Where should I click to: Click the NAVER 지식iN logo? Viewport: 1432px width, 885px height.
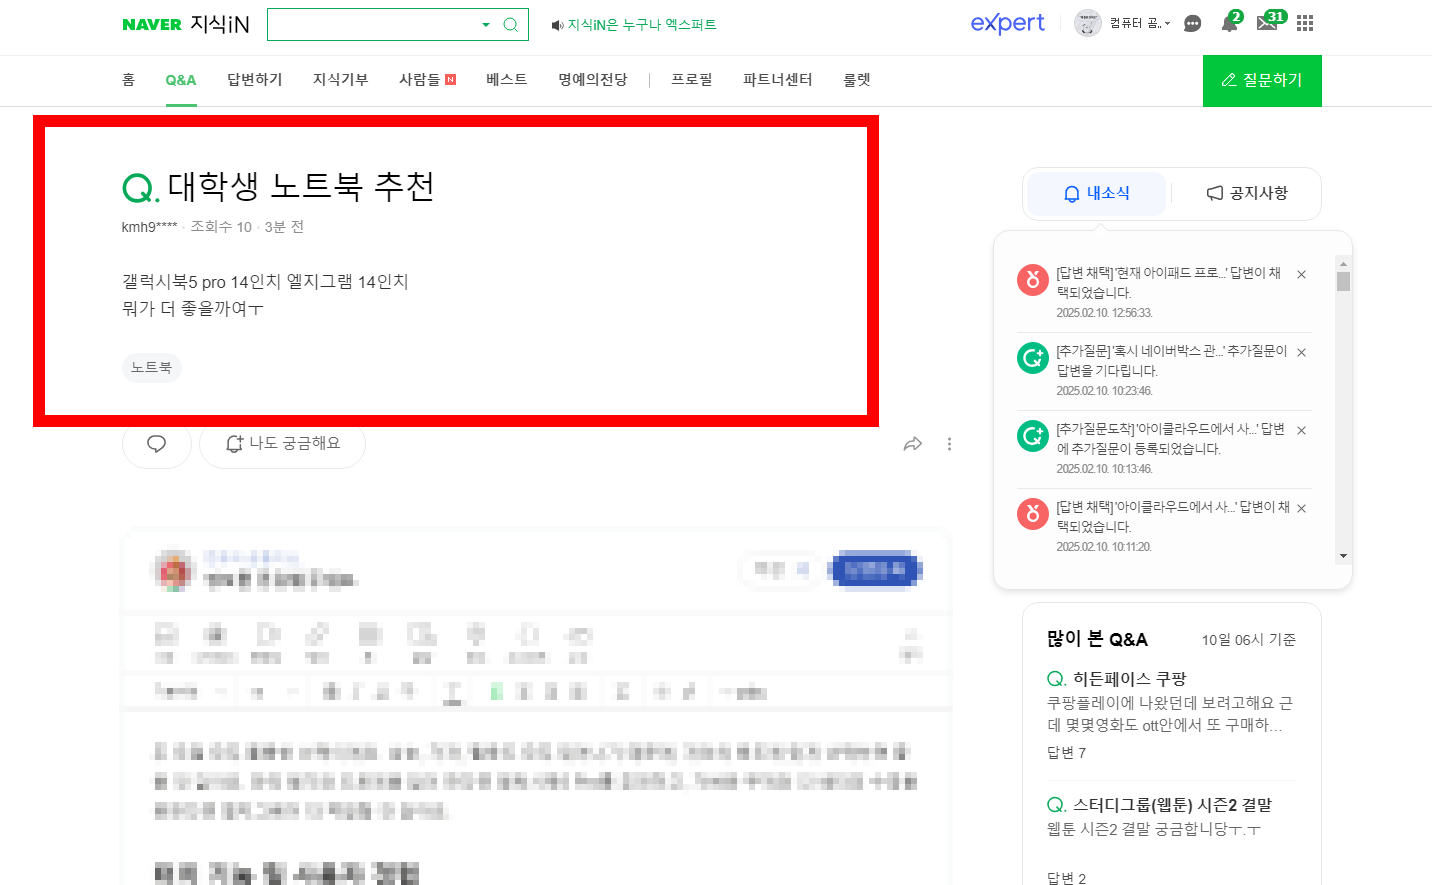coord(185,24)
